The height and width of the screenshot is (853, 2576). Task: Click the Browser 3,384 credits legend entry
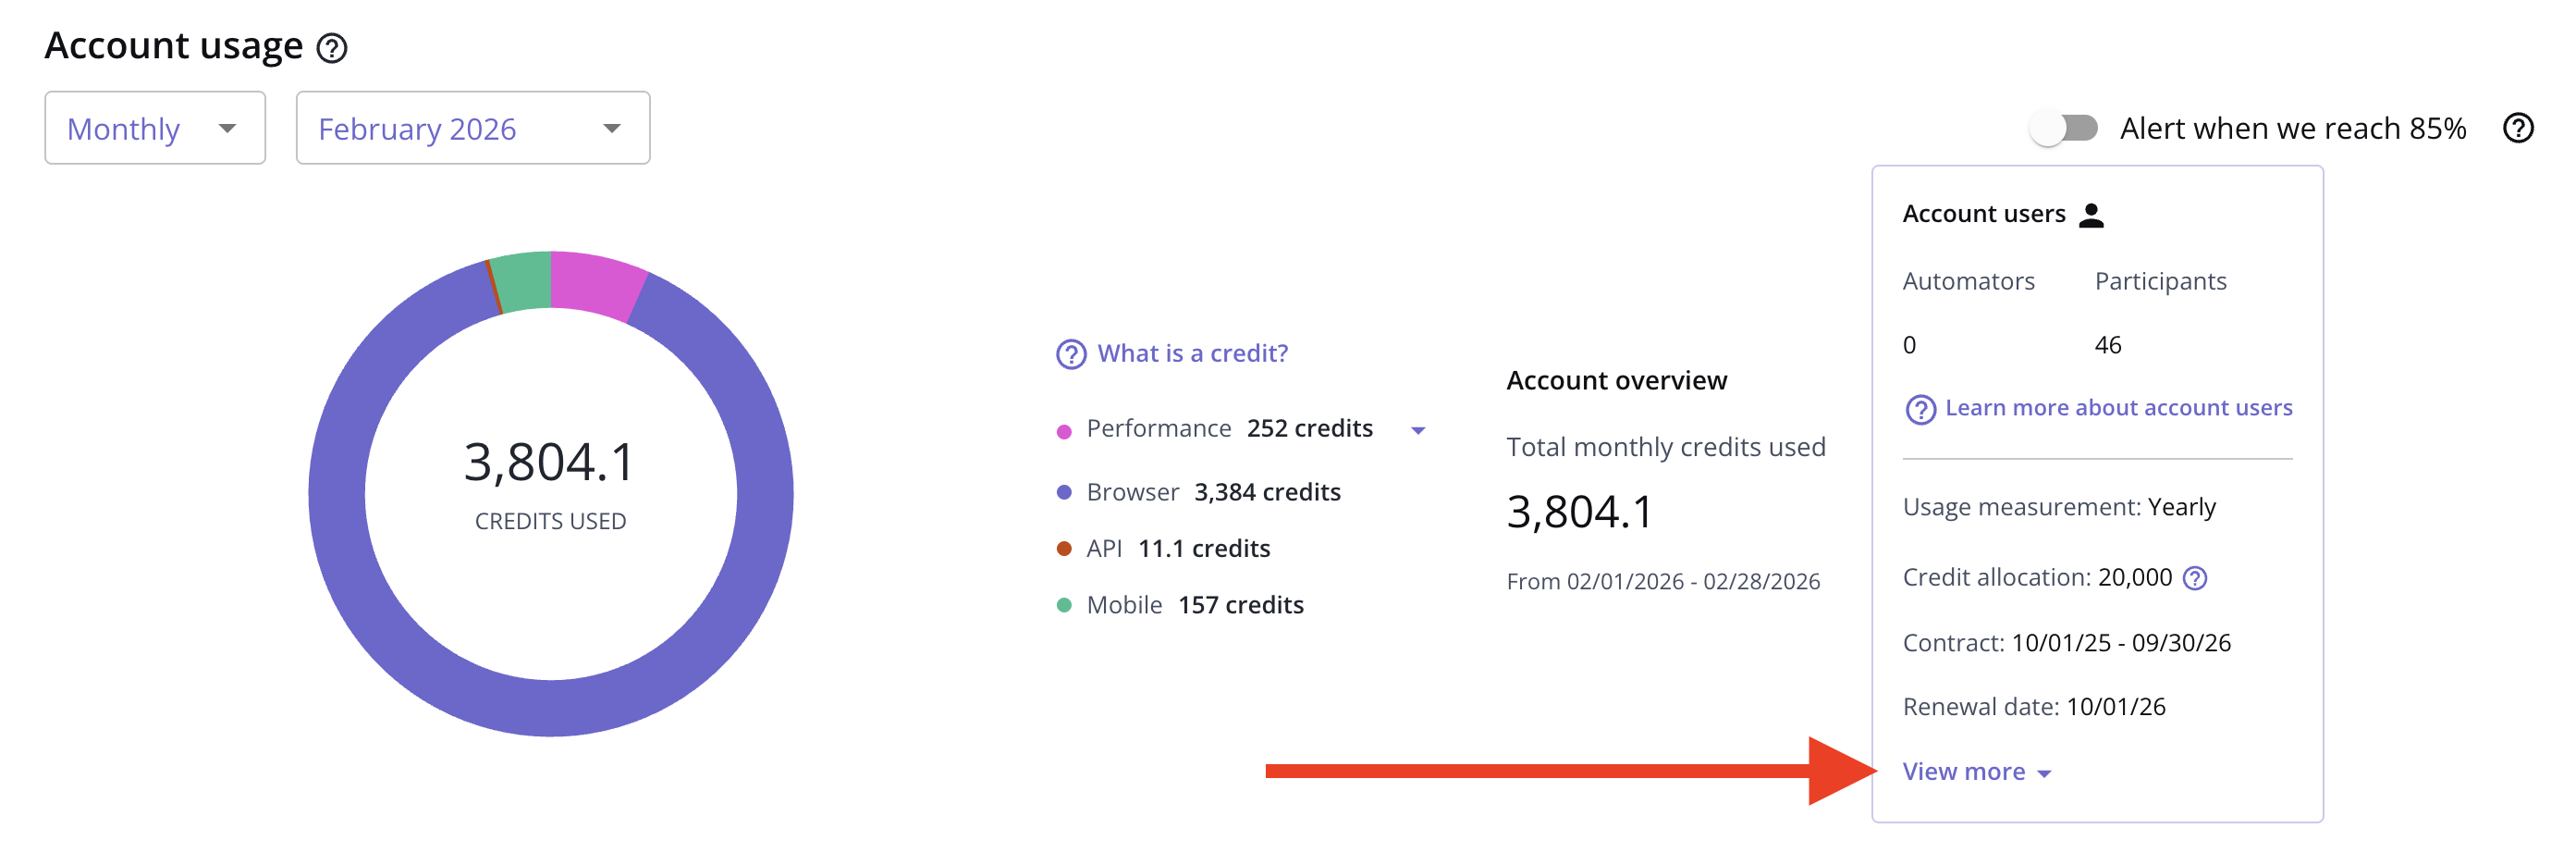(x=1213, y=493)
